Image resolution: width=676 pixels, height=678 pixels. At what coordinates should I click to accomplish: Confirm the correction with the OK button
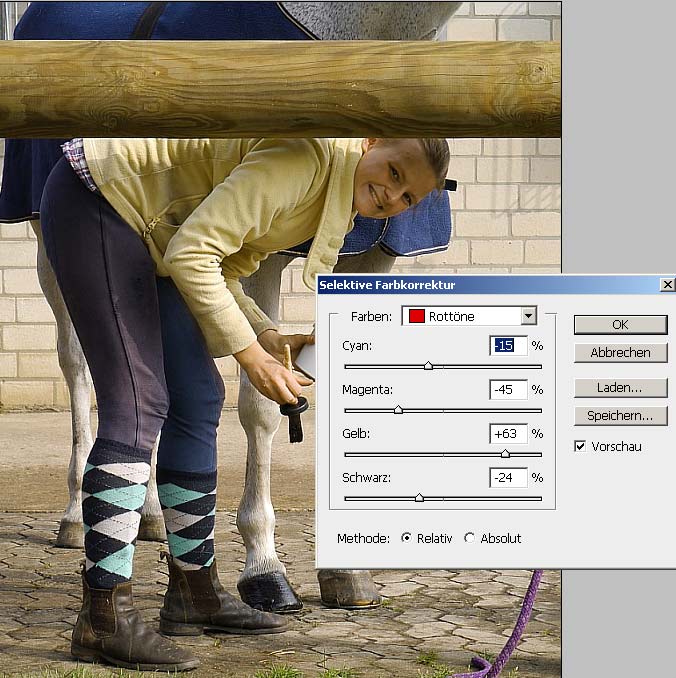tap(621, 325)
